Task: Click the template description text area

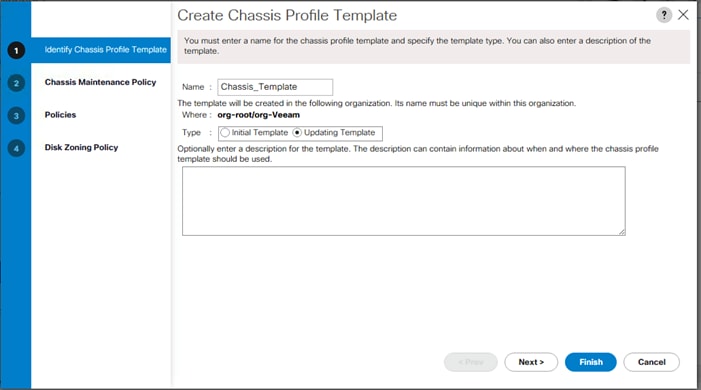Action: [404, 201]
